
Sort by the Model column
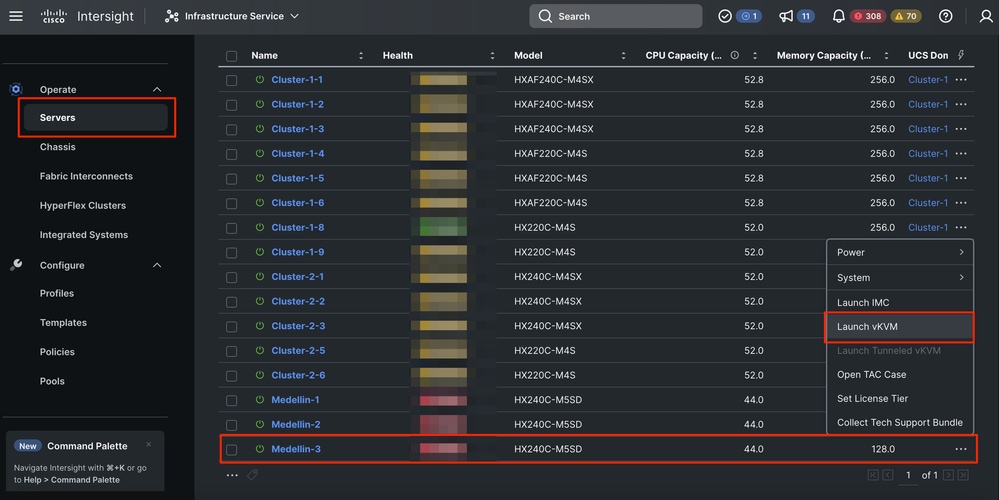(x=624, y=56)
